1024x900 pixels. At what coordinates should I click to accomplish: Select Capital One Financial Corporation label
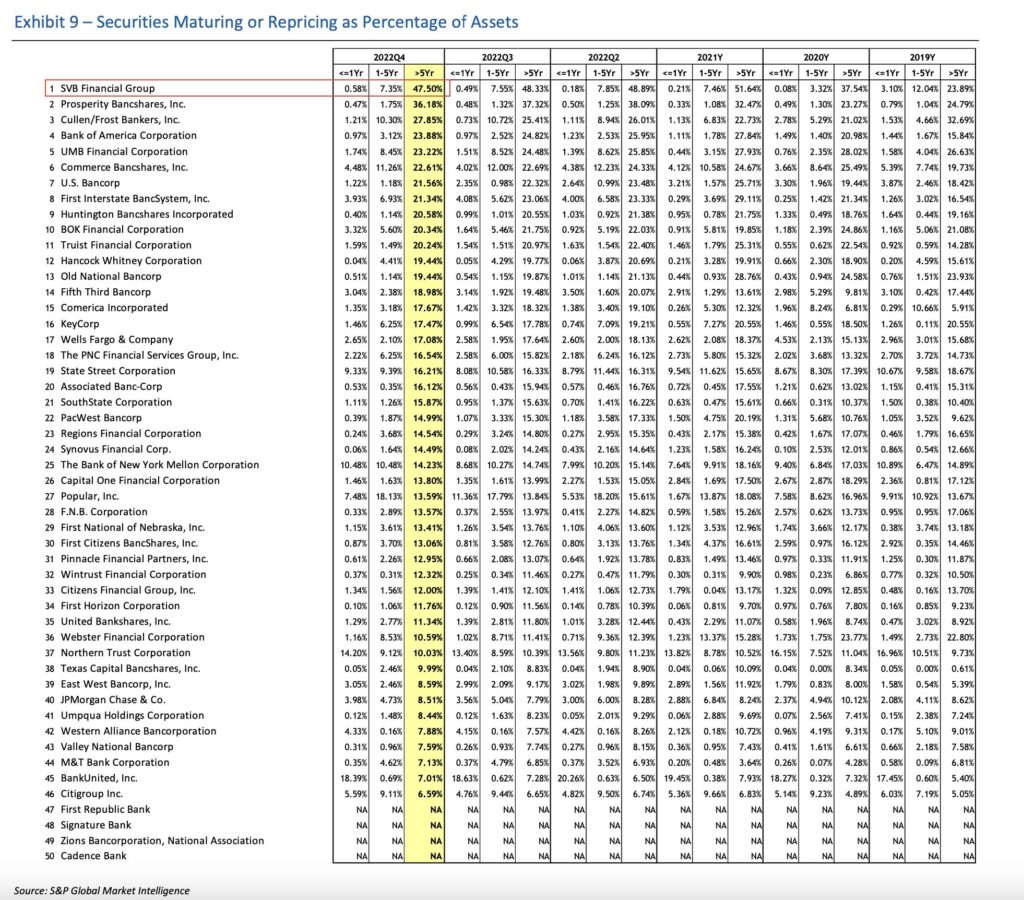tap(140, 480)
